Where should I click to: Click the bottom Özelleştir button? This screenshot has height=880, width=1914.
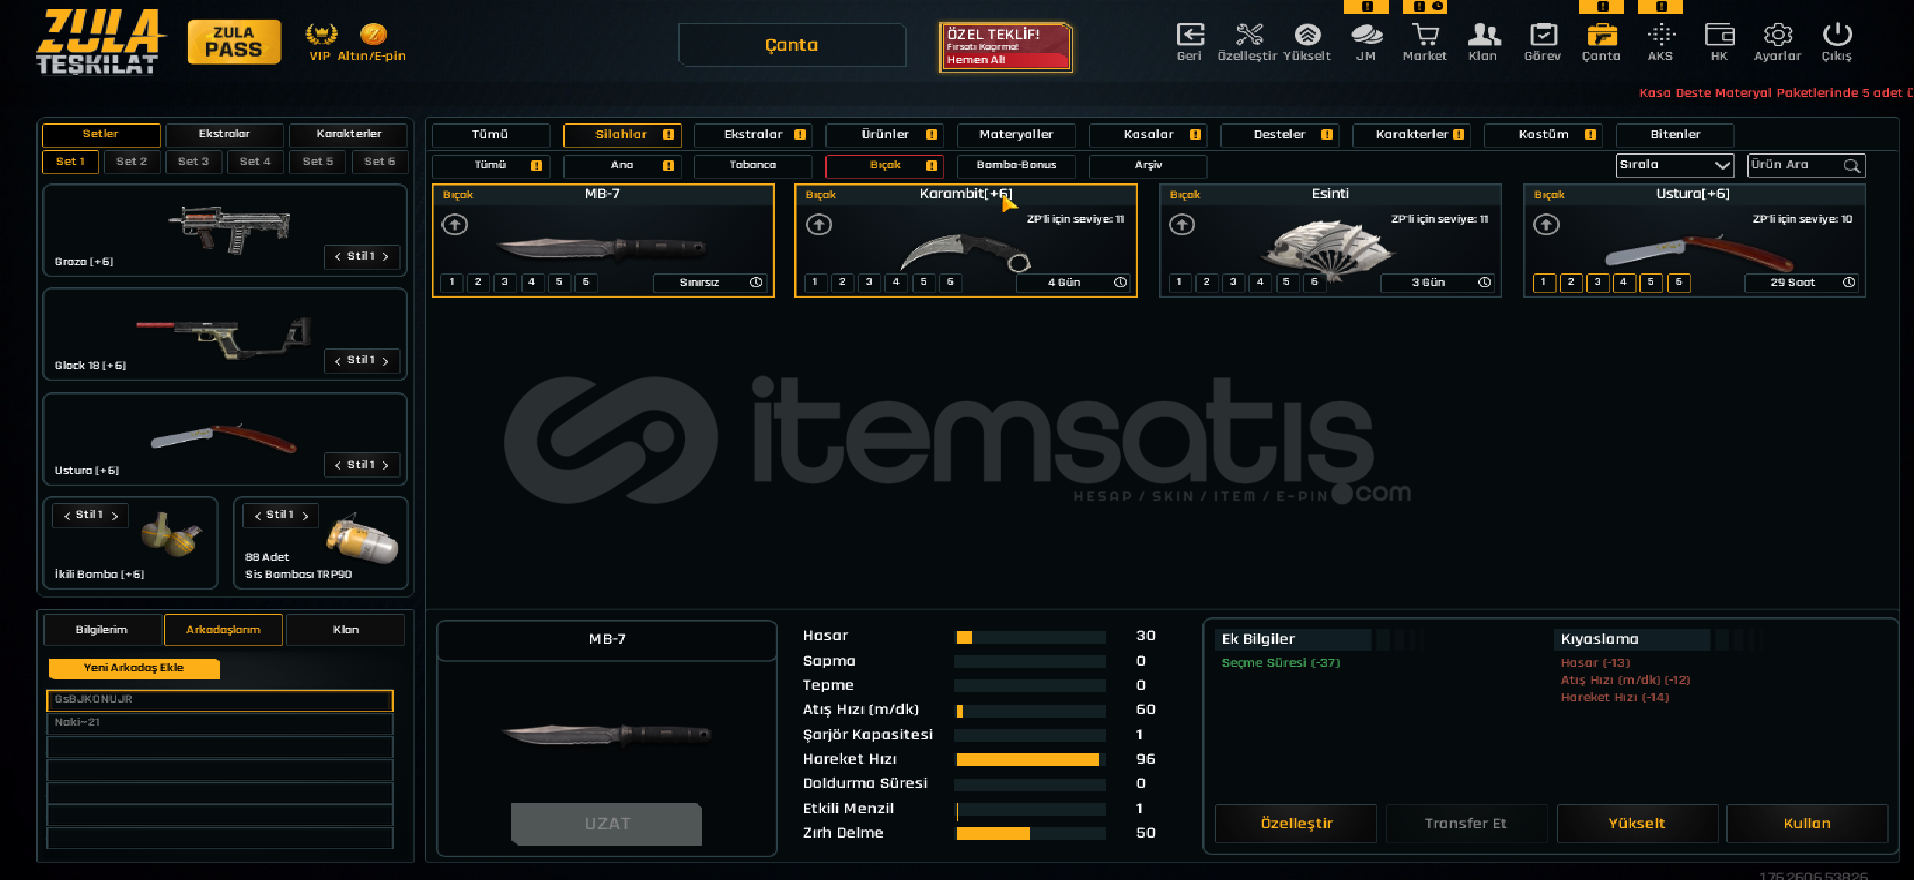(1296, 823)
